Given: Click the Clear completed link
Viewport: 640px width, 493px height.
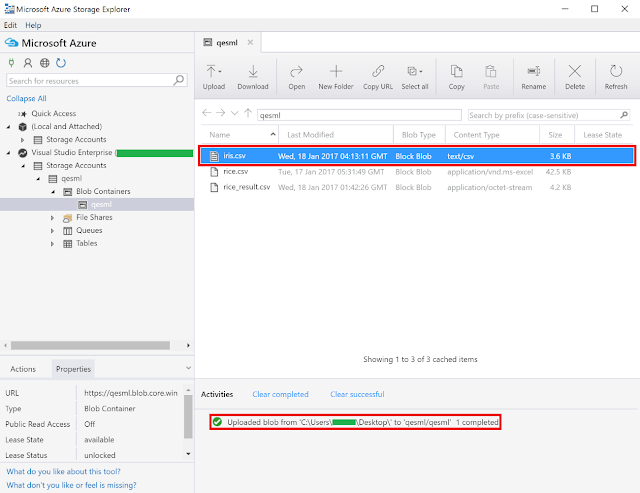Looking at the screenshot, I should (x=280, y=395).
